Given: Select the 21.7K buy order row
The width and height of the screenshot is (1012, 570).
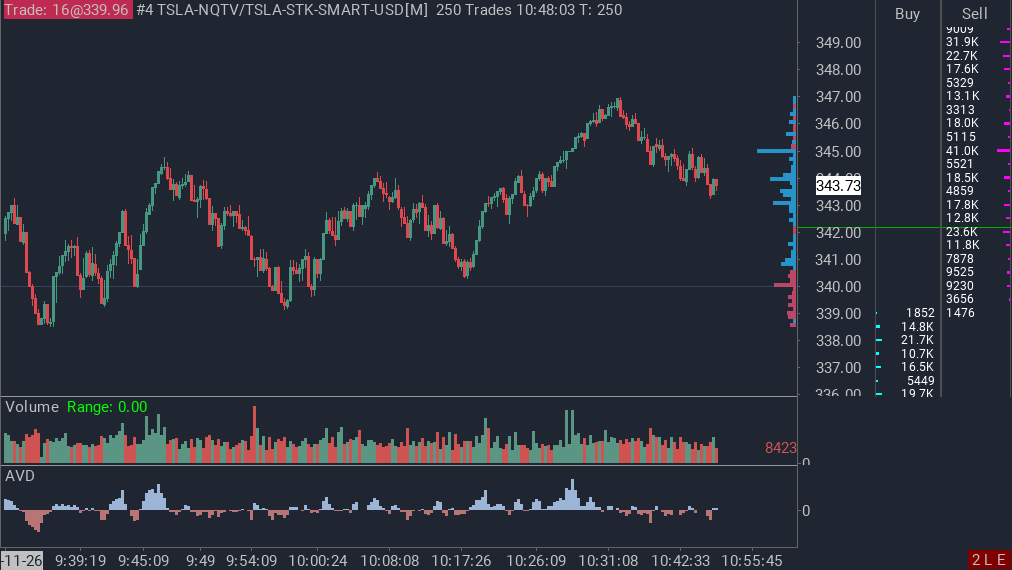Looking at the screenshot, I should [916, 340].
